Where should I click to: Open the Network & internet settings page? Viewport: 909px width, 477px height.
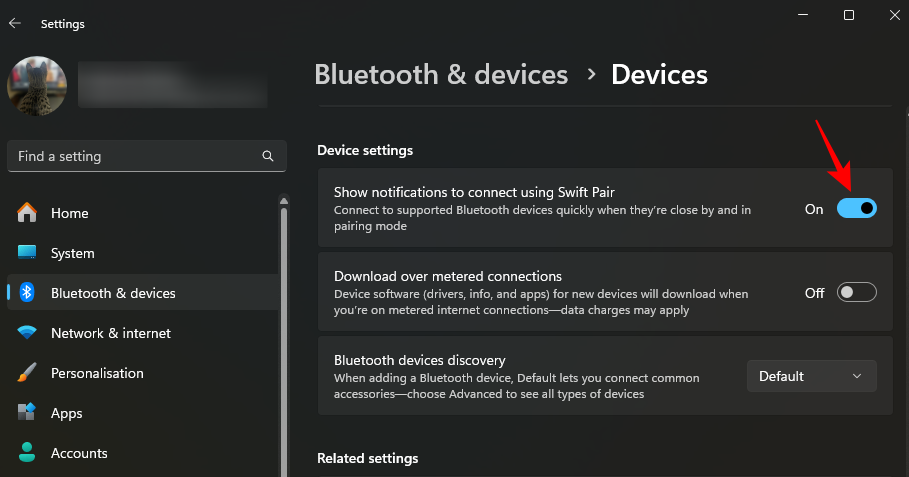point(110,333)
